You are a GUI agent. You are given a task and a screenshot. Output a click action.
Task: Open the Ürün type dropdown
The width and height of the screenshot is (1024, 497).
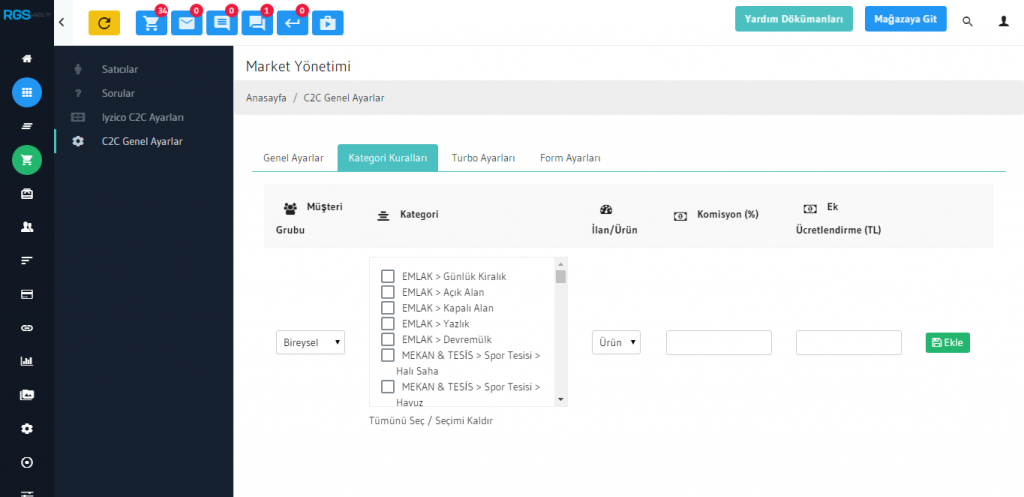click(616, 342)
